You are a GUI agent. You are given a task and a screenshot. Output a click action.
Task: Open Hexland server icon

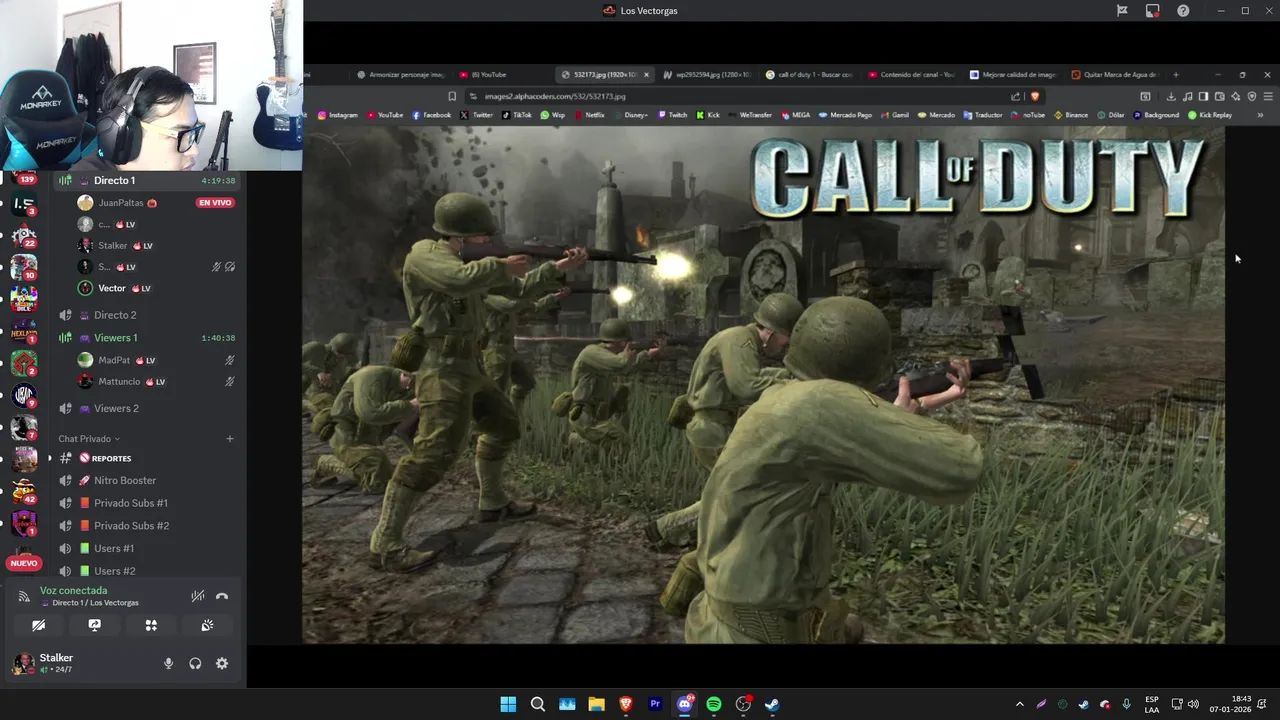click(24, 332)
